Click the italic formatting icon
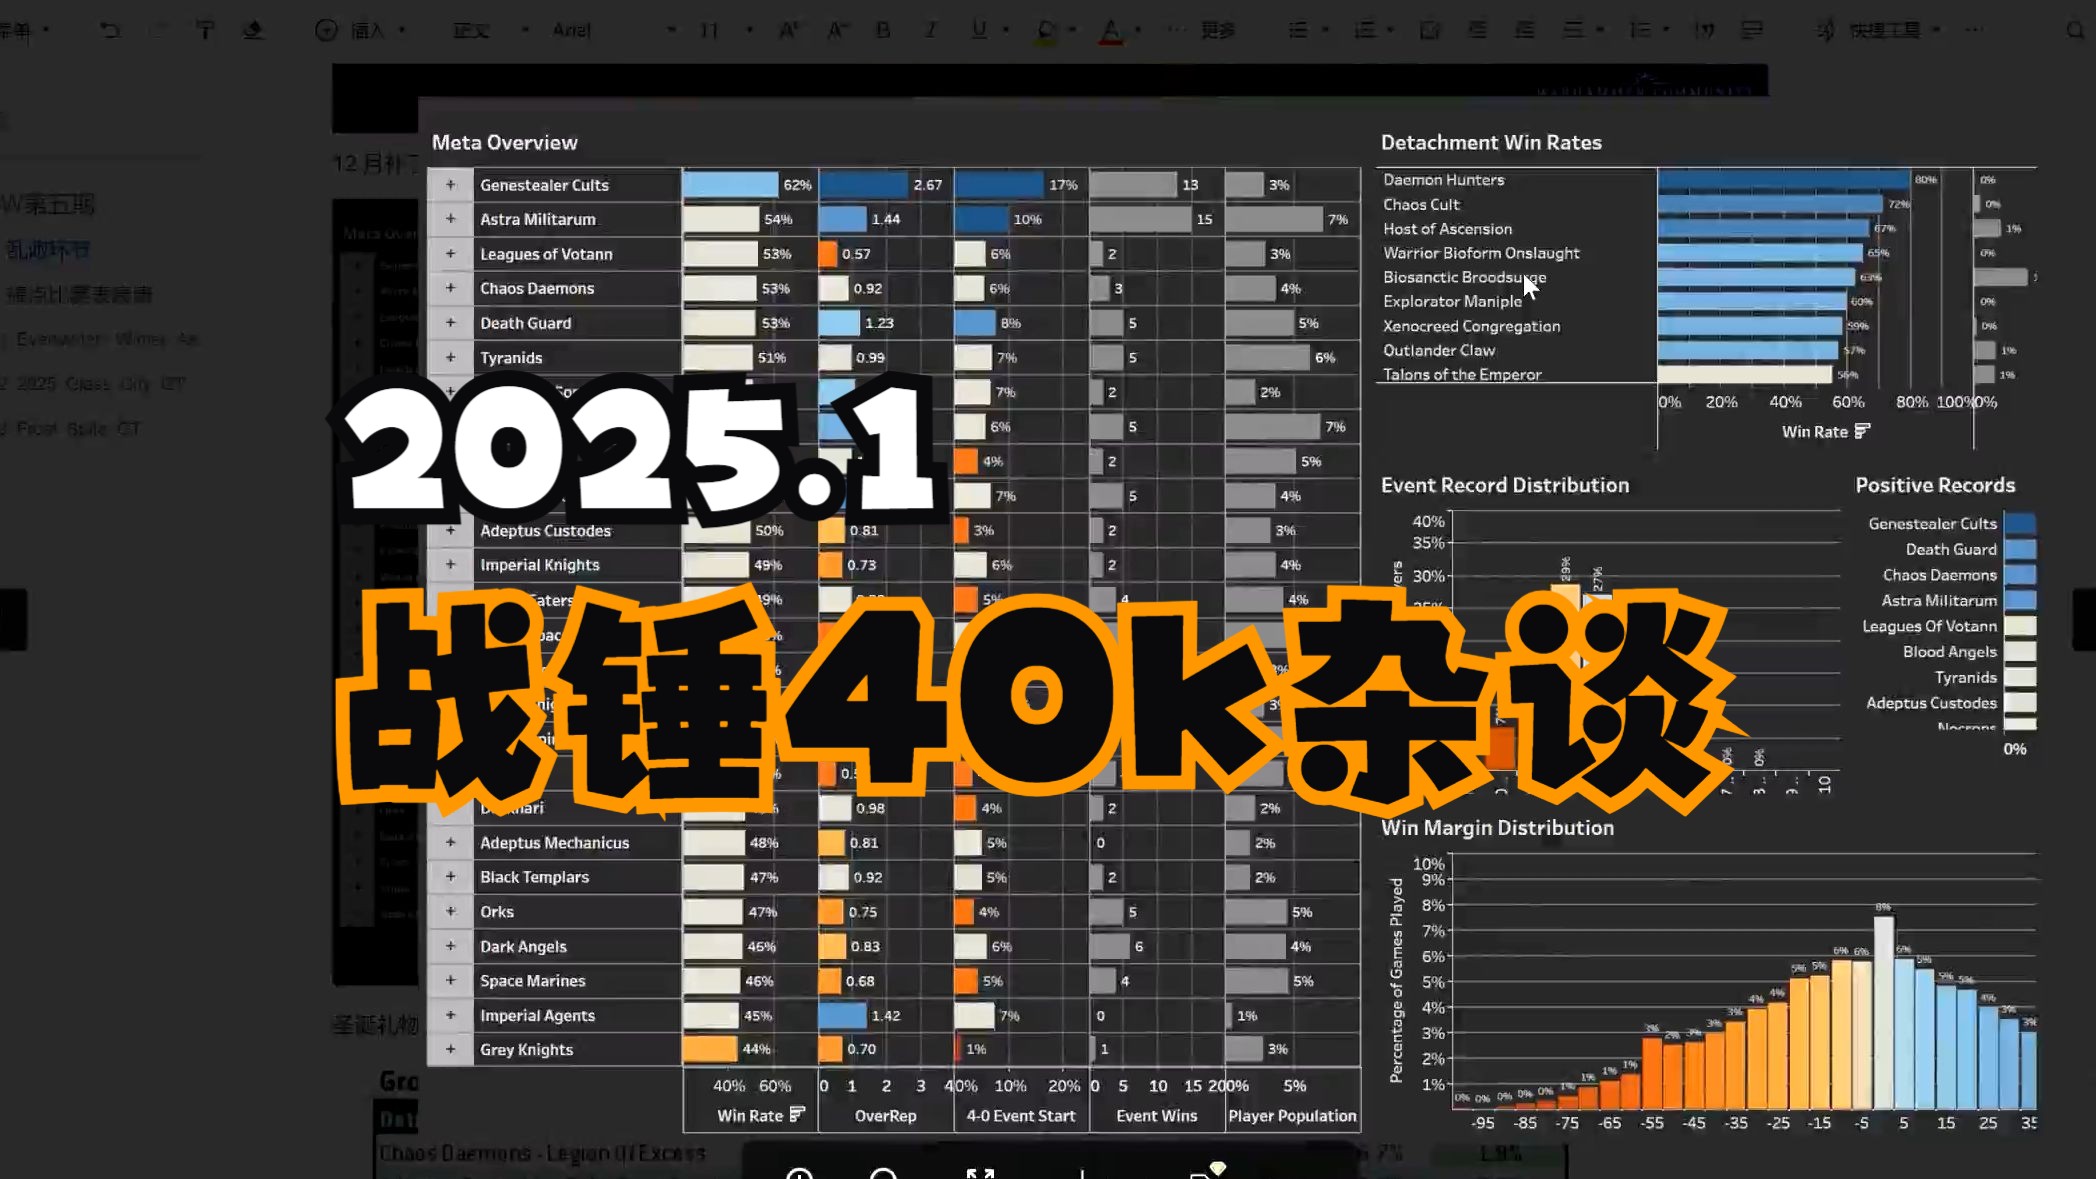The height and width of the screenshot is (1179, 2096). point(929,29)
